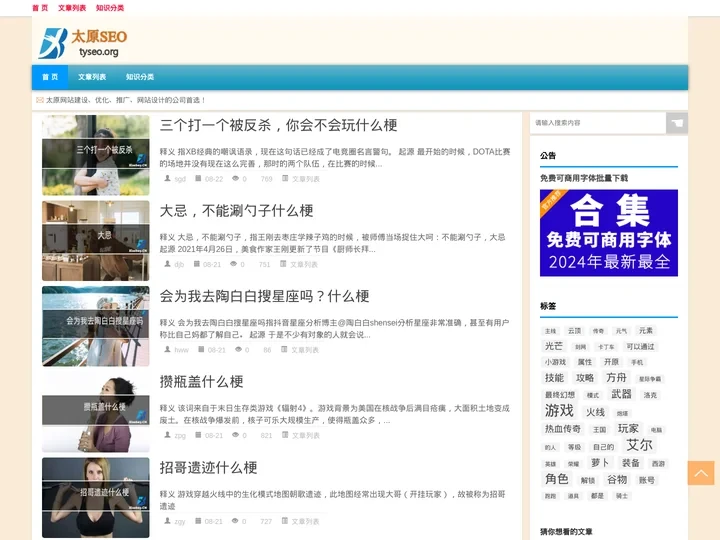Click the category icon in the 陶白白 post
The width and height of the screenshot is (720, 540).
[284, 349]
